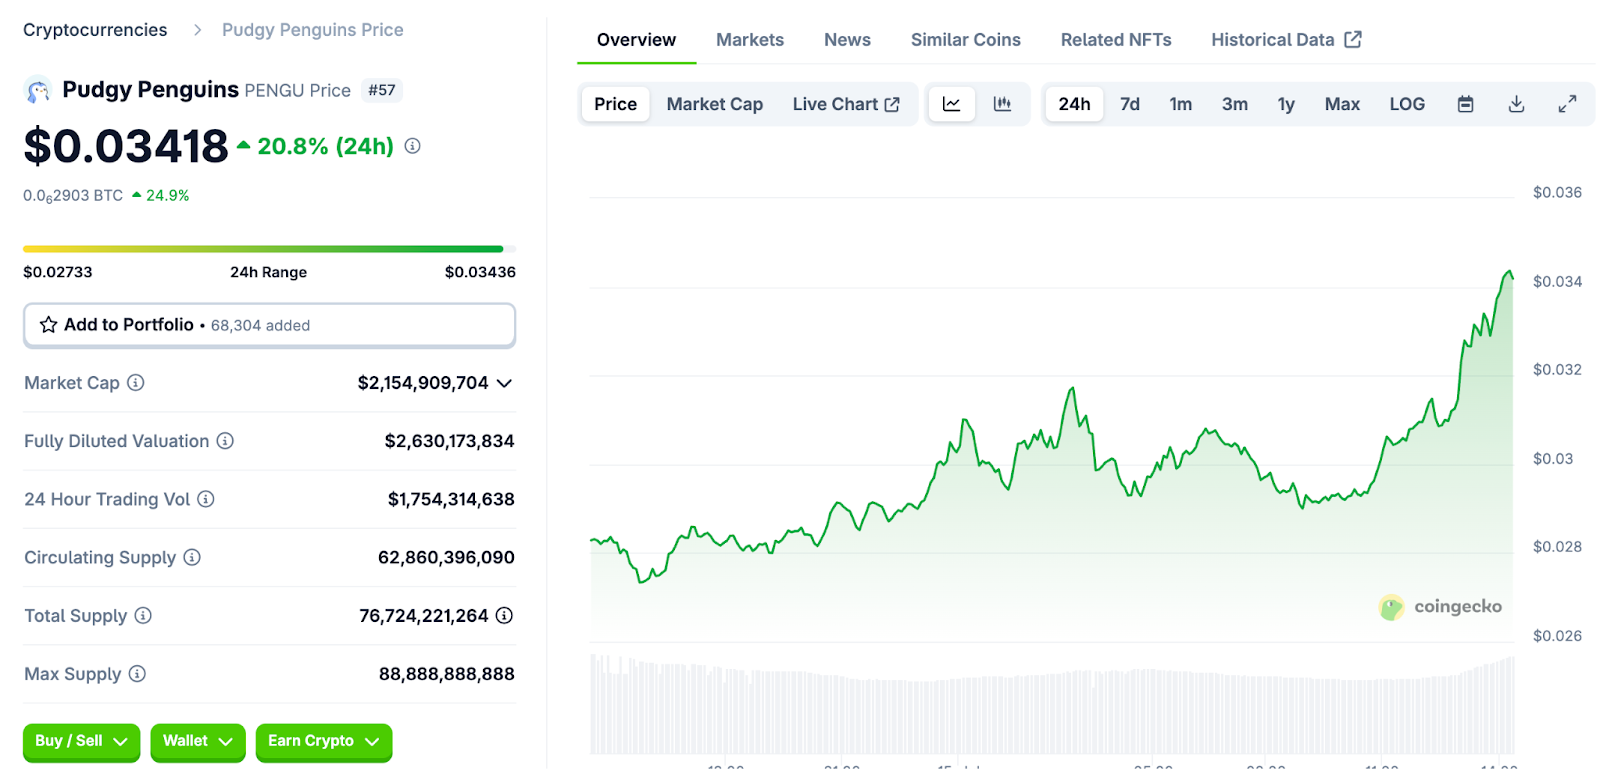Click the 24h Range price bar
This screenshot has width=1600, height=769.
coord(269,249)
